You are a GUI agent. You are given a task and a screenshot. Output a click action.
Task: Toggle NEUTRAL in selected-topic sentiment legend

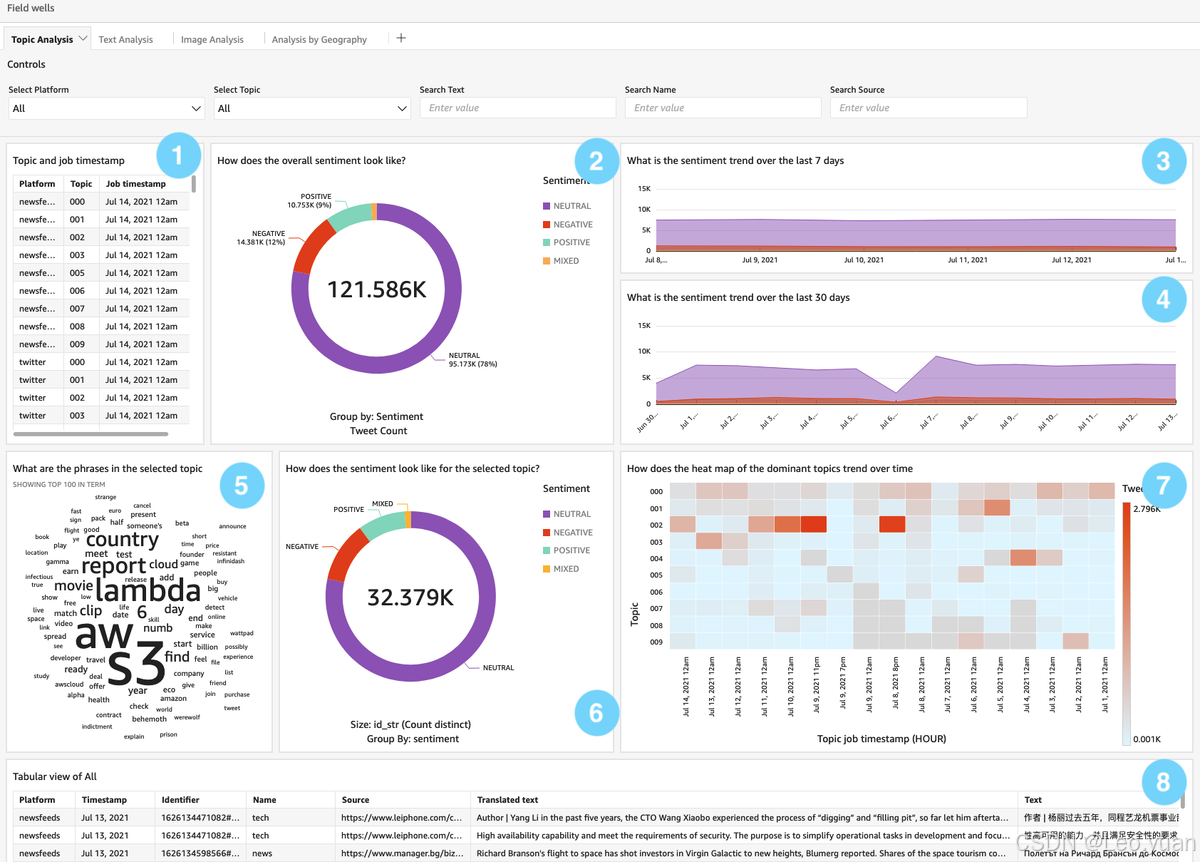pos(567,514)
